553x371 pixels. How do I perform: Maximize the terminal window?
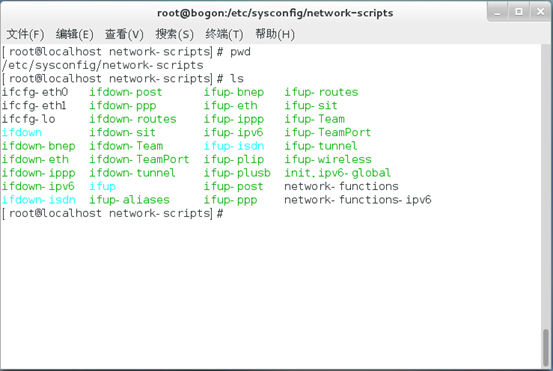[519, 12]
